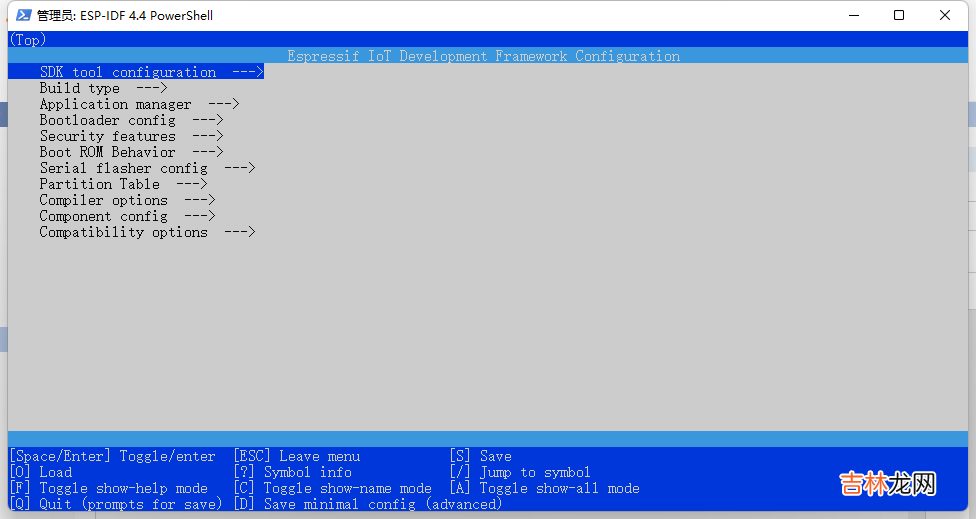Viewport: 976px width, 519px height.
Task: Expand Security features entry
Action: tap(108, 136)
